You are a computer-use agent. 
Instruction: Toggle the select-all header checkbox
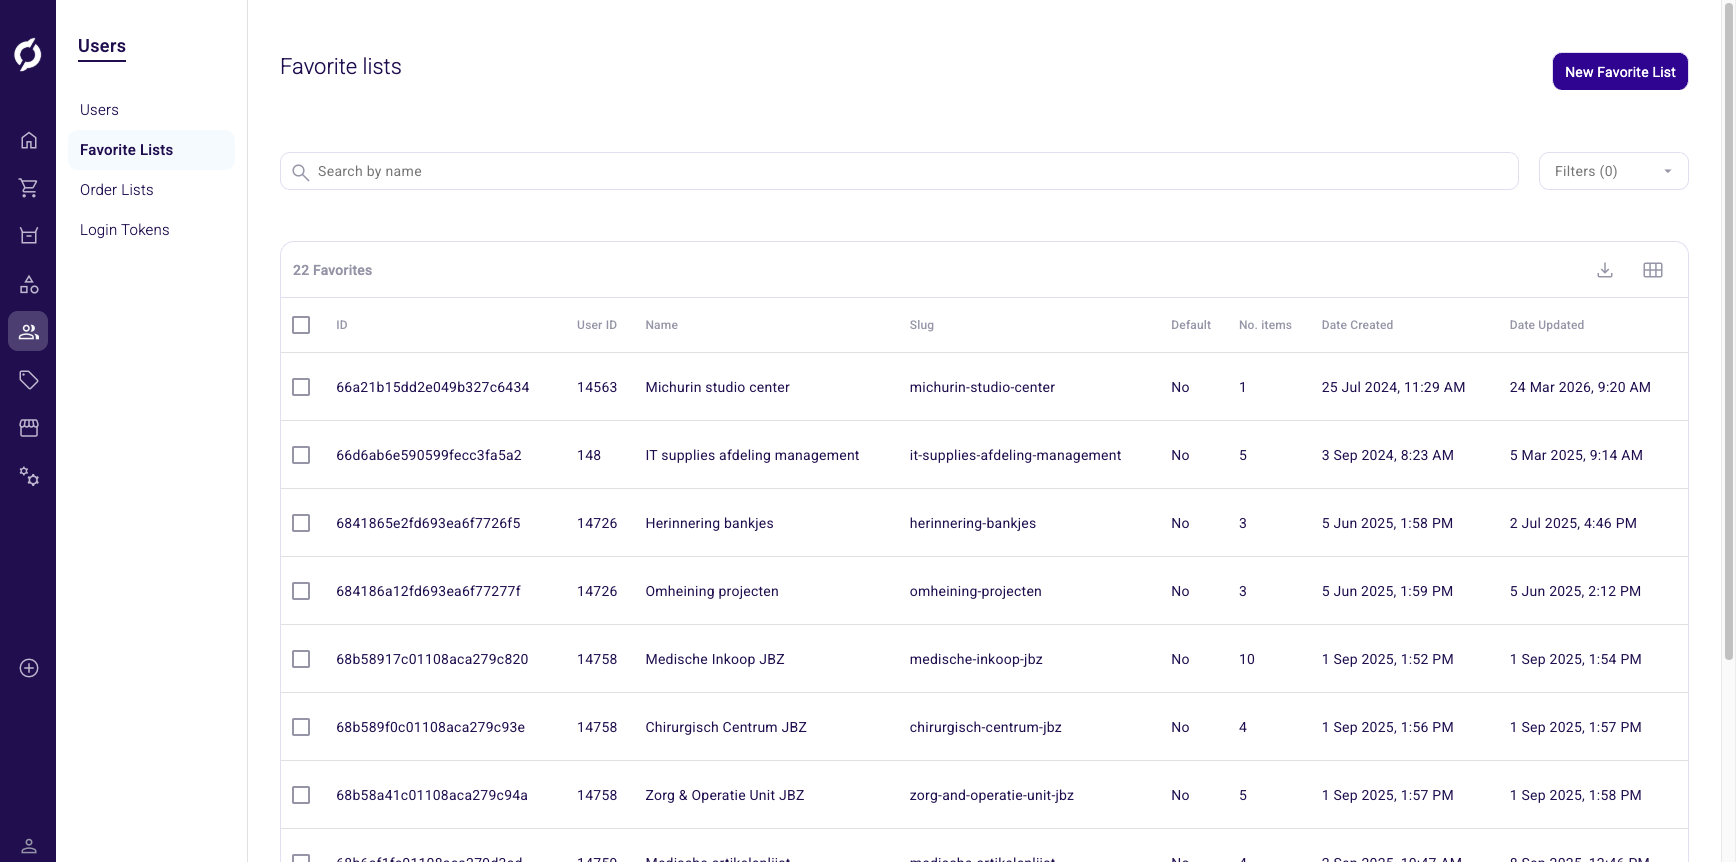pyautogui.click(x=301, y=325)
